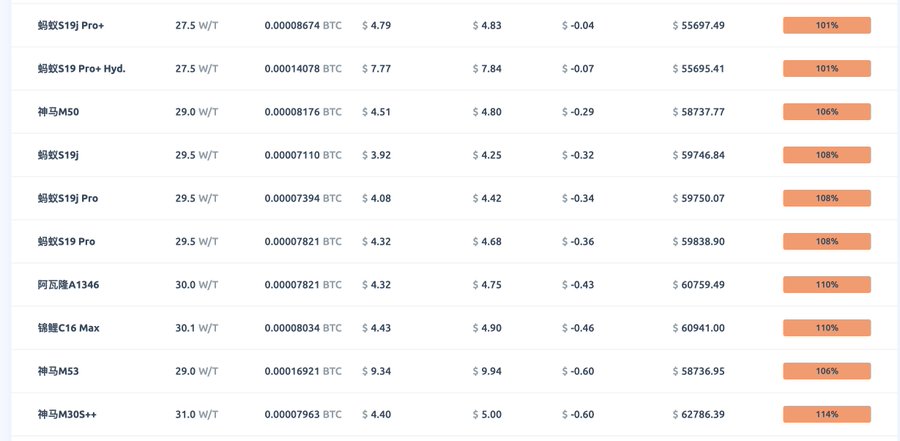Image resolution: width=900 pixels, height=441 pixels.
Task: Open the 神马M53 miner link
Action: pos(58,371)
